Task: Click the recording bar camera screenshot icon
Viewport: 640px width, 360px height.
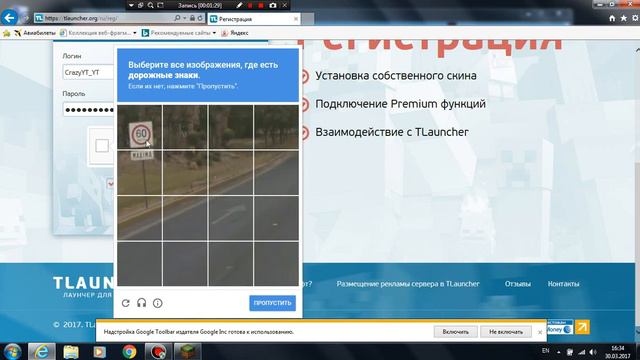Action: coord(273,5)
